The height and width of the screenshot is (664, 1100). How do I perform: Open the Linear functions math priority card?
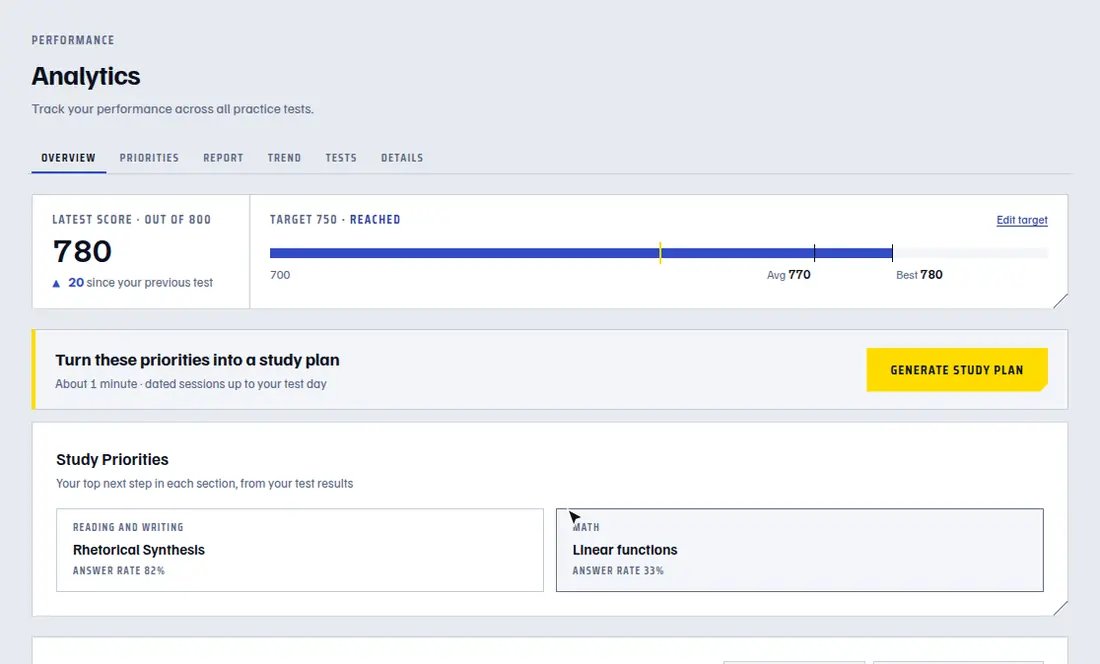coord(800,550)
